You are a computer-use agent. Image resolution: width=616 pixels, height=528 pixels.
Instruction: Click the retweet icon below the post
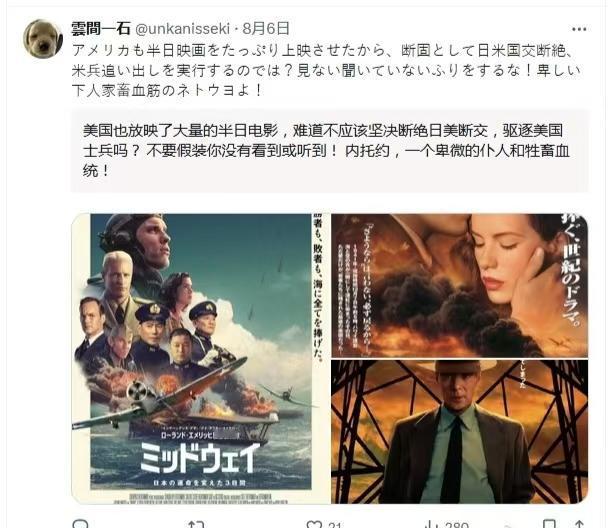click(196, 524)
